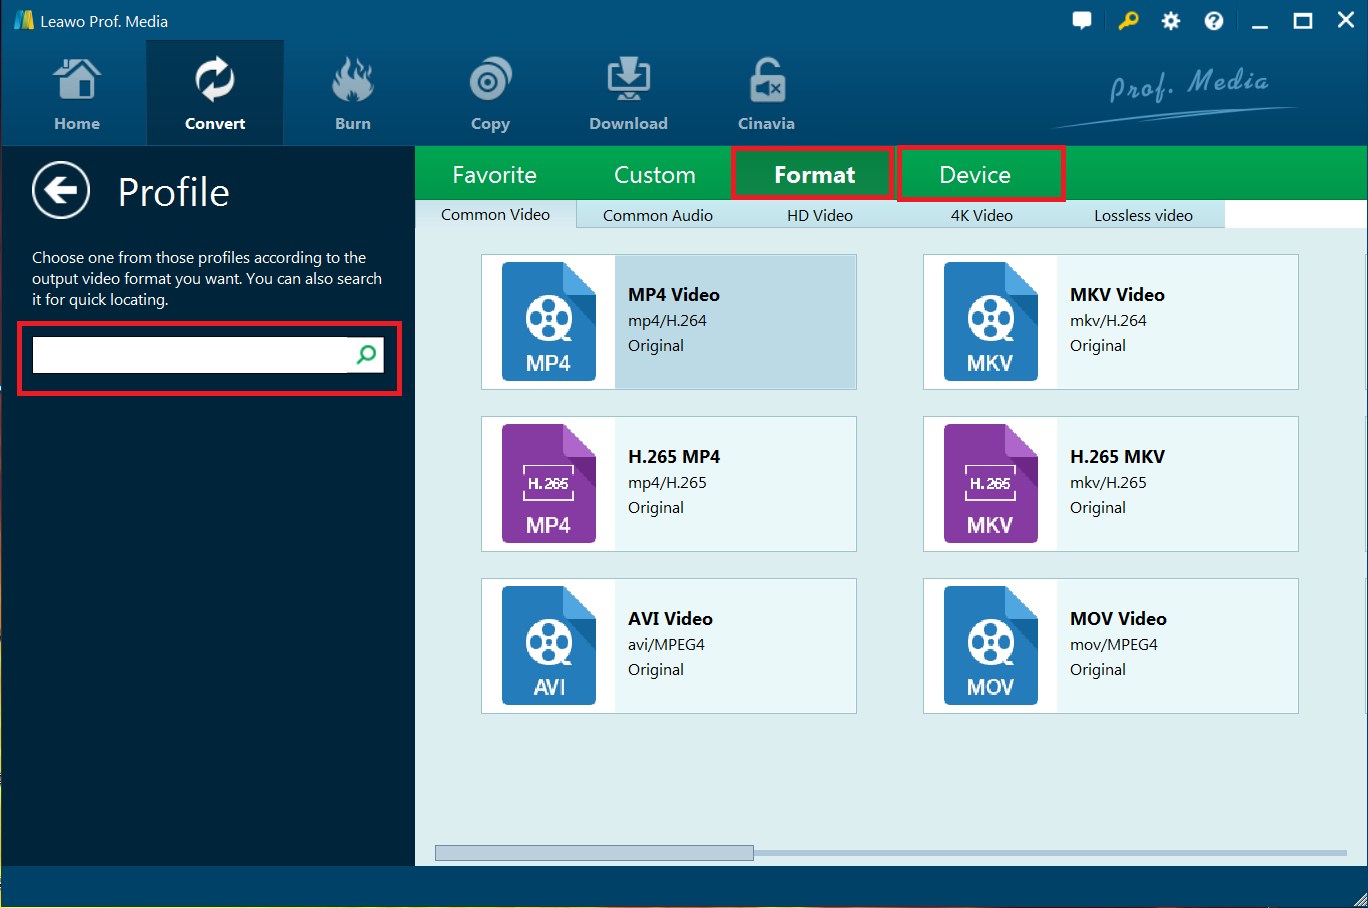Click the search magnifier icon
Image resolution: width=1368 pixels, height=908 pixels.
365,355
